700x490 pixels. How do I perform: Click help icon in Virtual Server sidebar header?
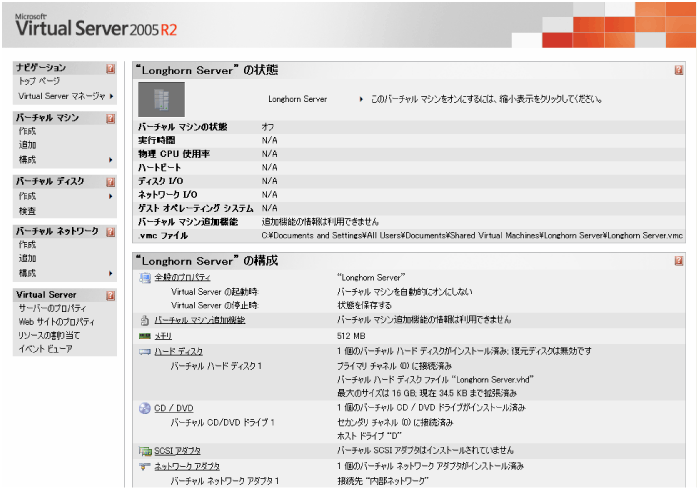tap(110, 295)
